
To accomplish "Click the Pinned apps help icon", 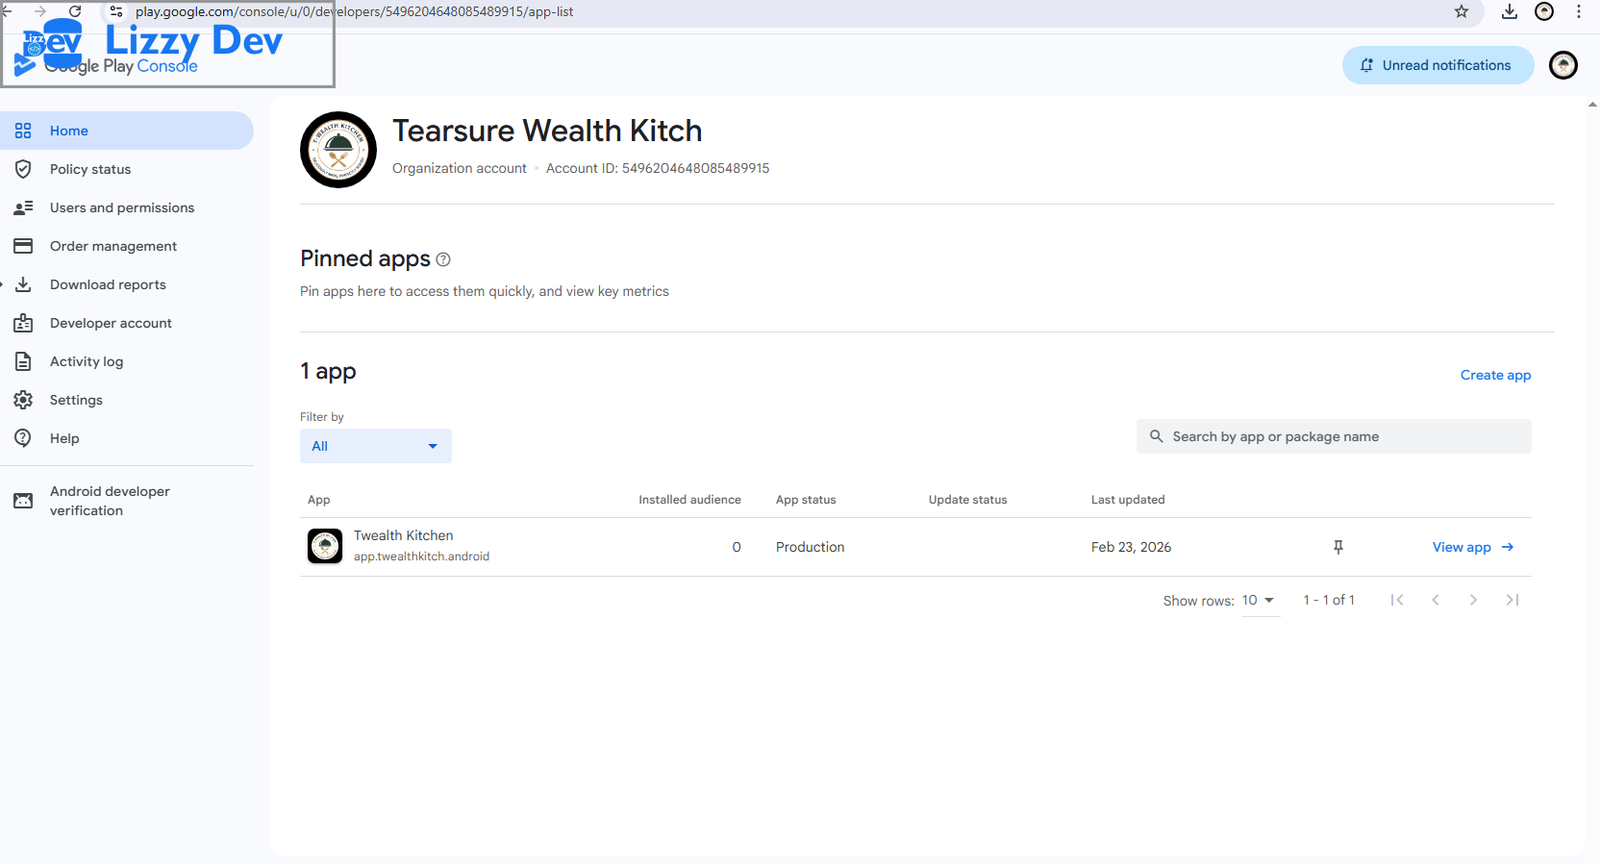I will [443, 260].
